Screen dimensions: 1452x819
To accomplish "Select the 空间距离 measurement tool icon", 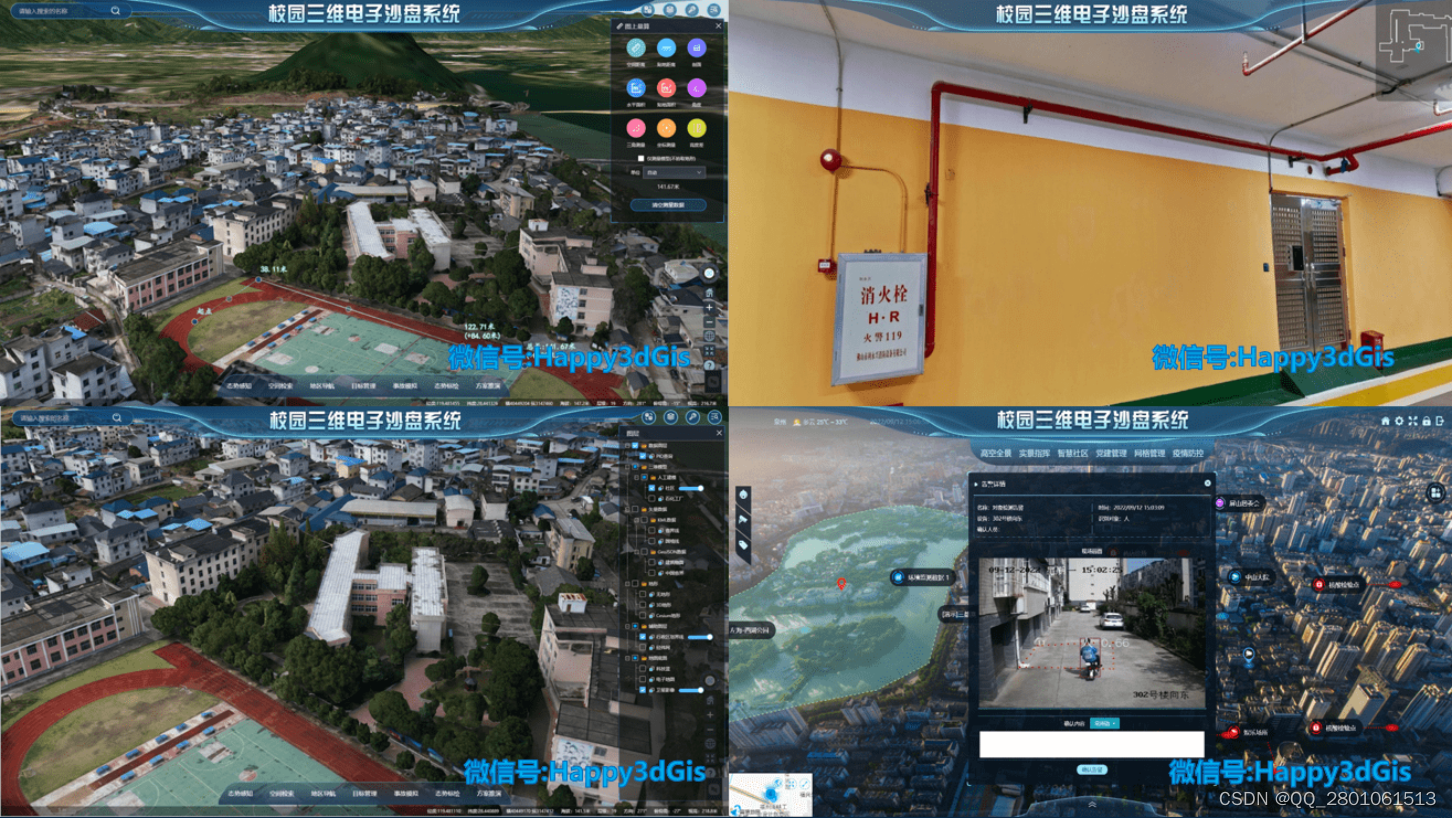I will pos(636,48).
